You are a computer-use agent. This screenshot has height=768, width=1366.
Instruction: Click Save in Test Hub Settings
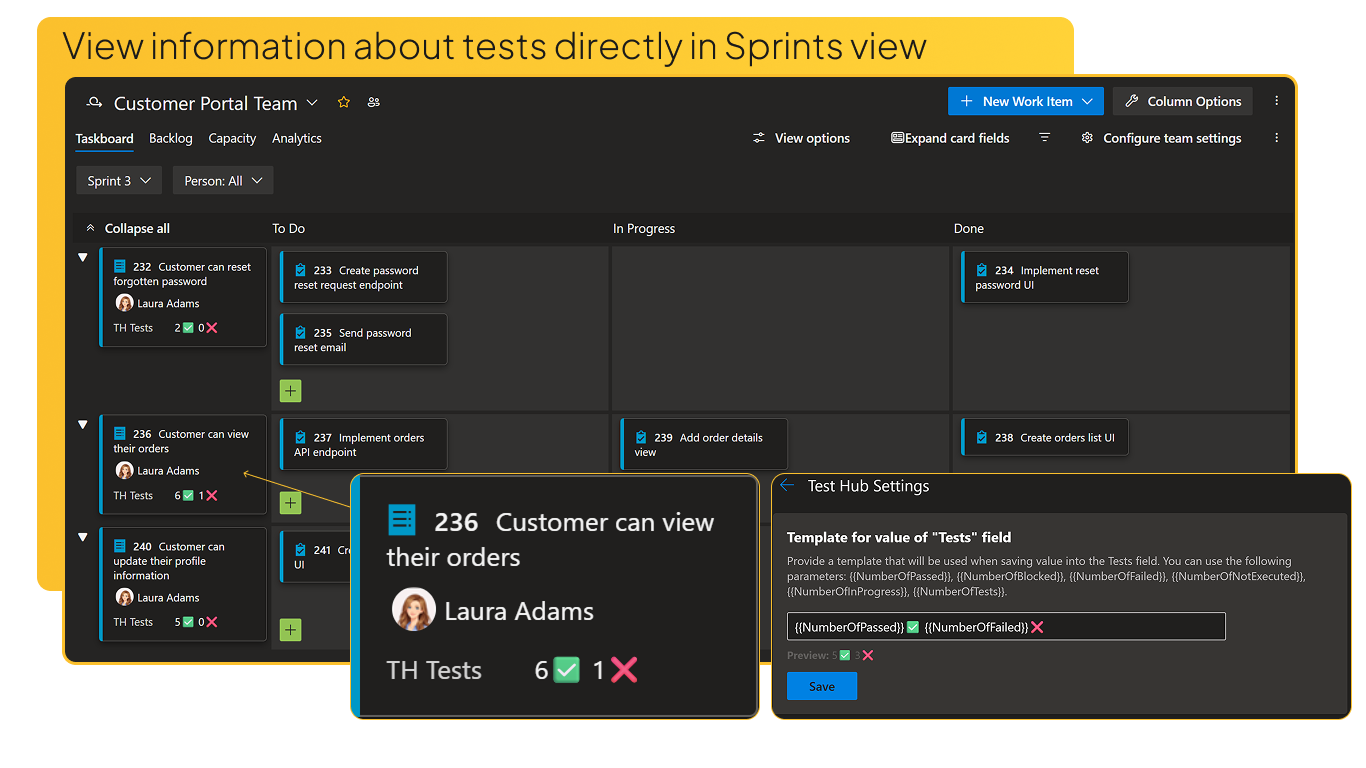tap(821, 686)
